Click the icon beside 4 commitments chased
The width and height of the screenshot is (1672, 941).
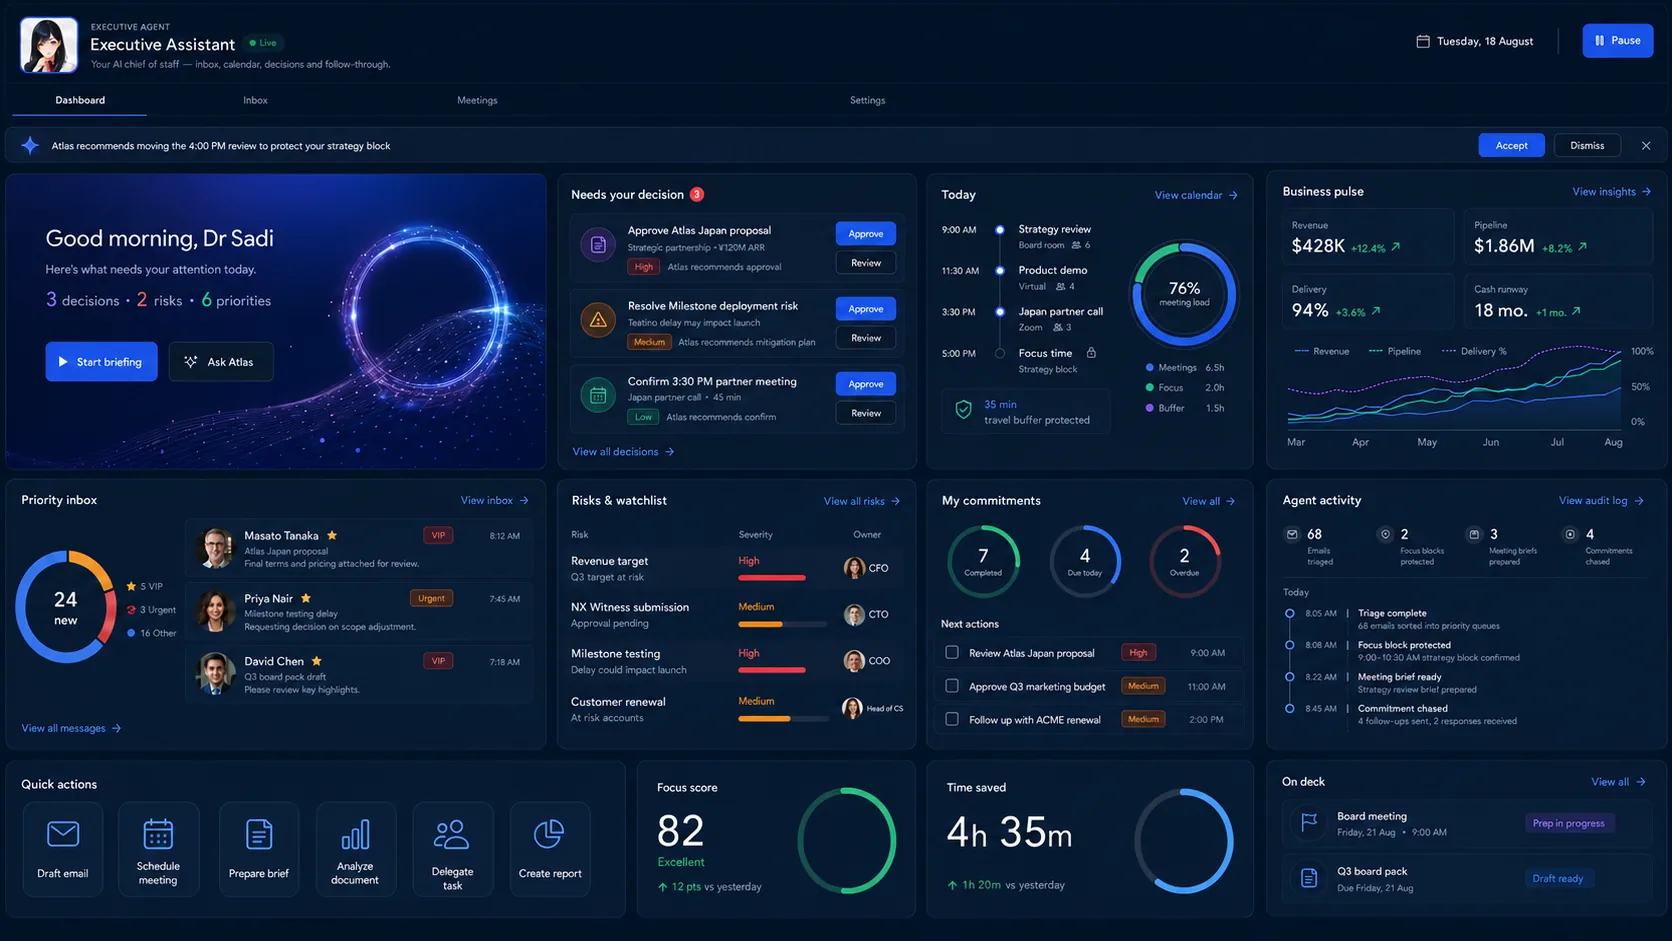(x=1570, y=534)
